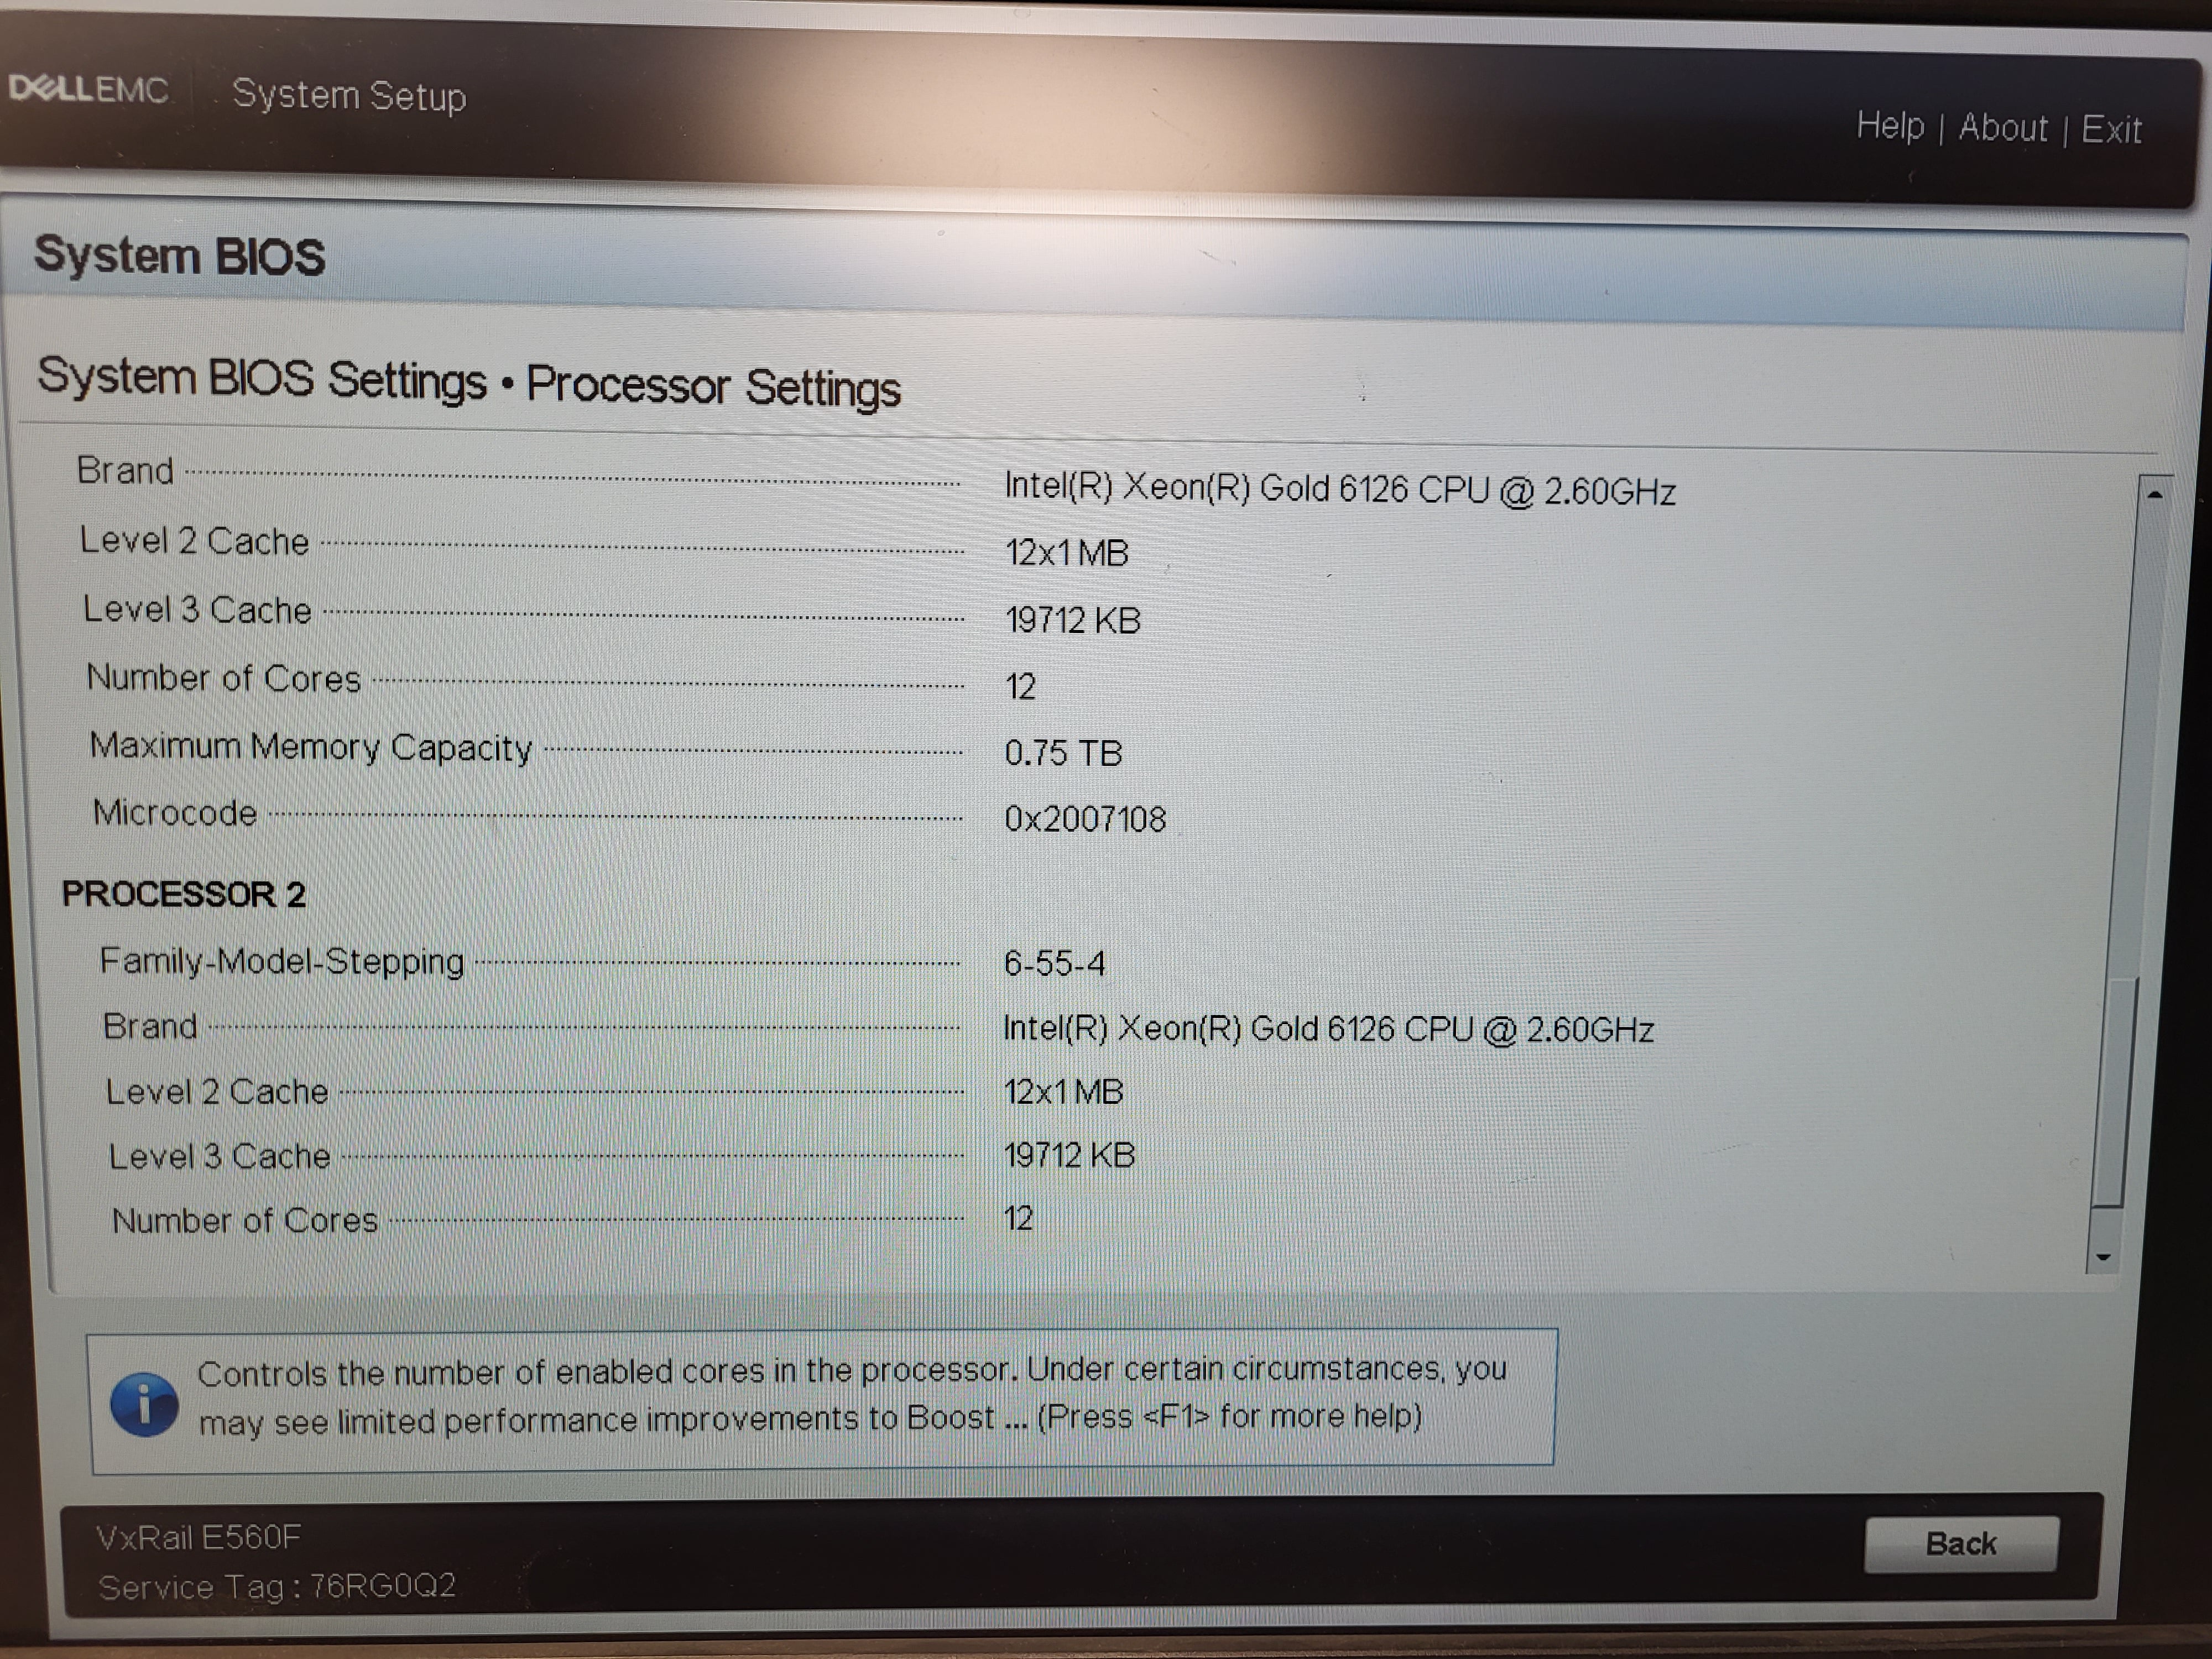Select Processor 2 Xeon Gold 6126 value
2212x1659 pixels.
[x=1328, y=1029]
